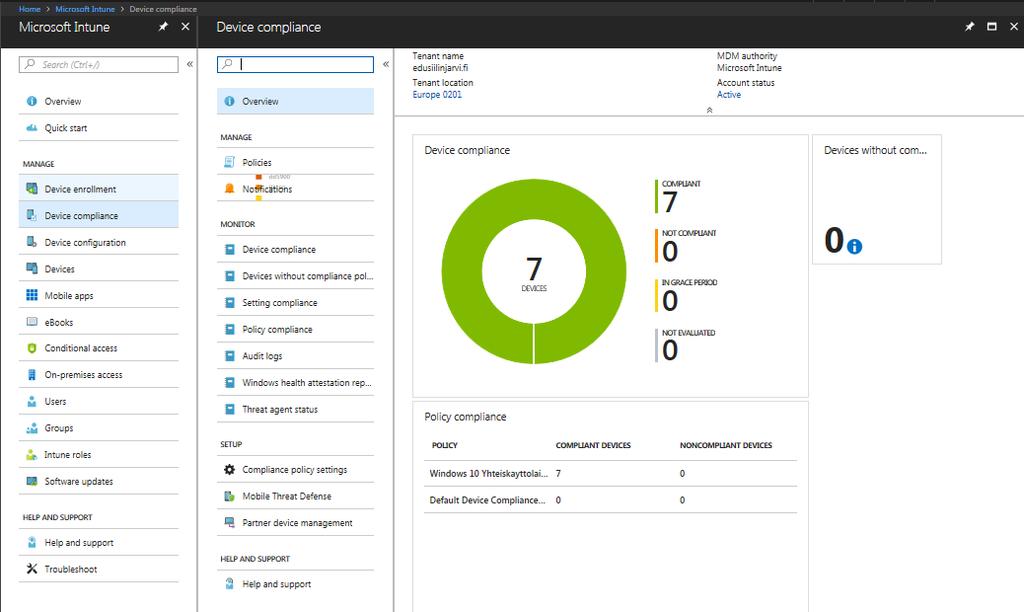
Task: Click the Quick start icon
Action: [x=31, y=128]
